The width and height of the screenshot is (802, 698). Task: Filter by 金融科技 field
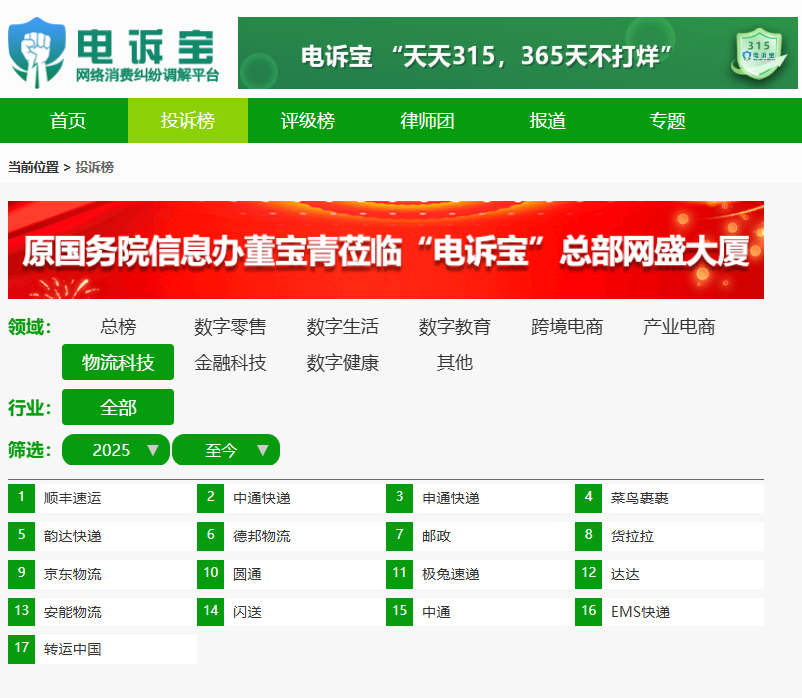[x=230, y=363]
